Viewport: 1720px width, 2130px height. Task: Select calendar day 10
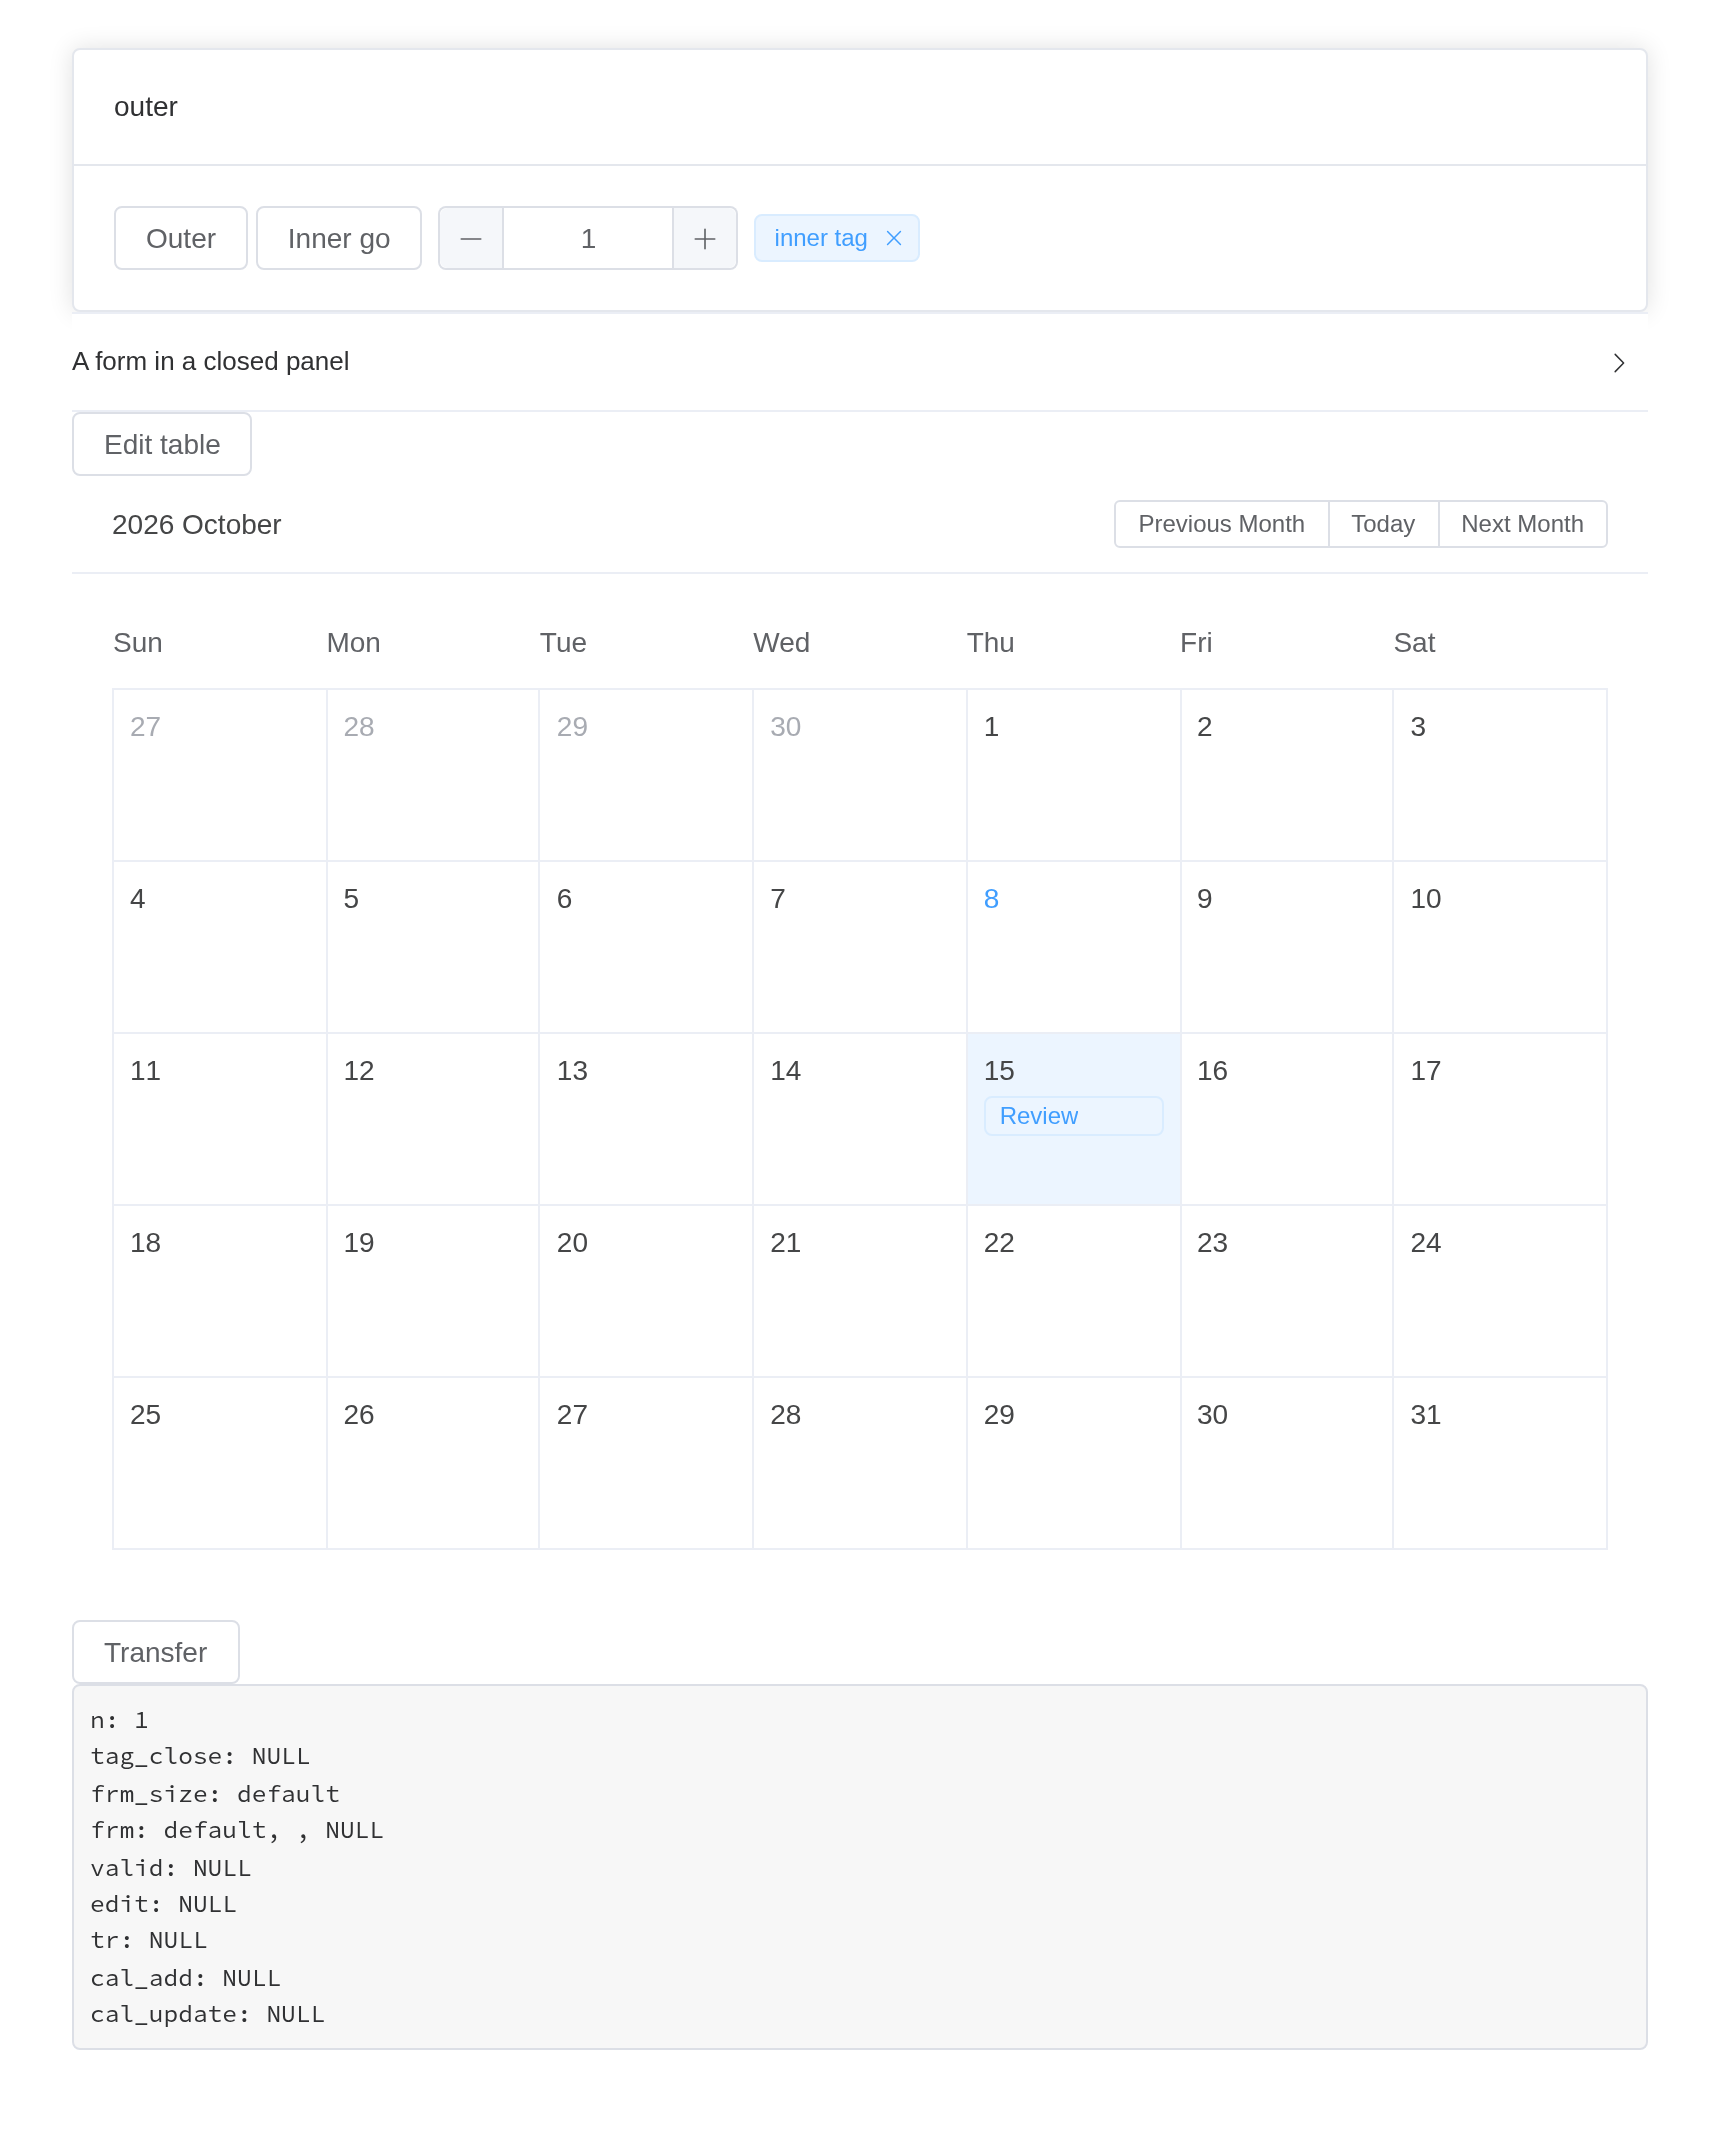click(1500, 947)
